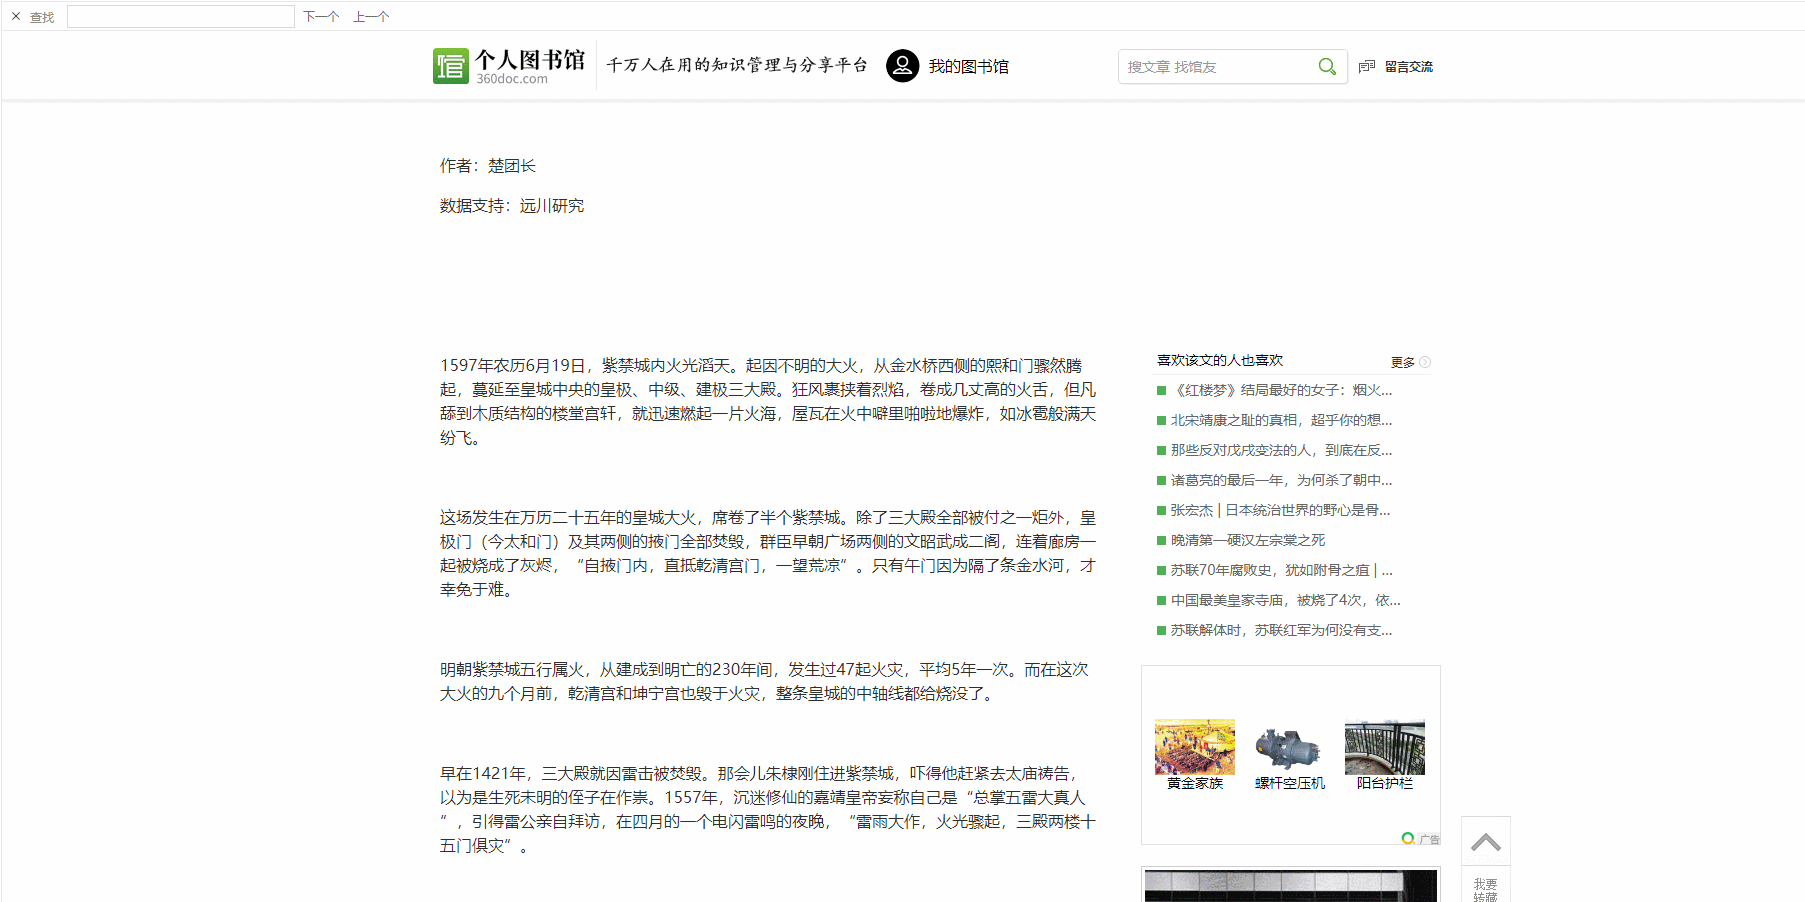The width and height of the screenshot is (1805, 902).
Task: Open the article 晚清第一硬汉左宗棠之死
Action: coord(1247,540)
